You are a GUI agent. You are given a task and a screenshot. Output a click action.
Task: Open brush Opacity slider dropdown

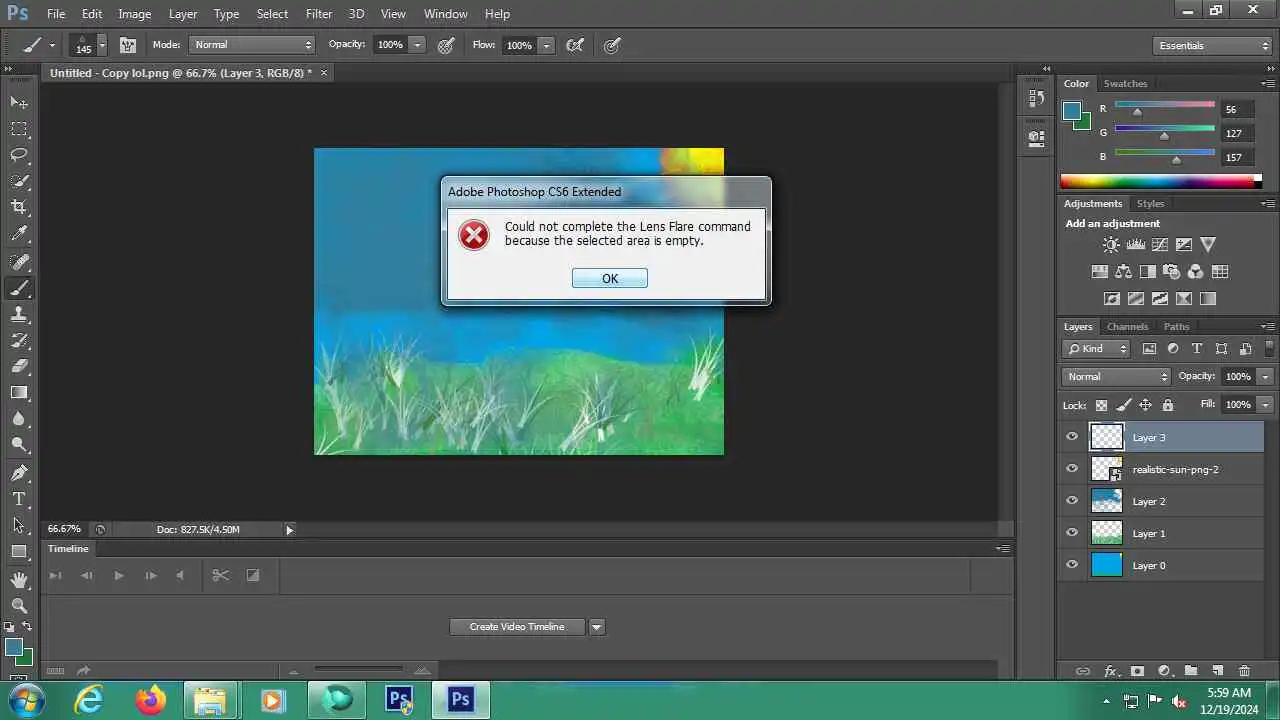click(x=417, y=45)
